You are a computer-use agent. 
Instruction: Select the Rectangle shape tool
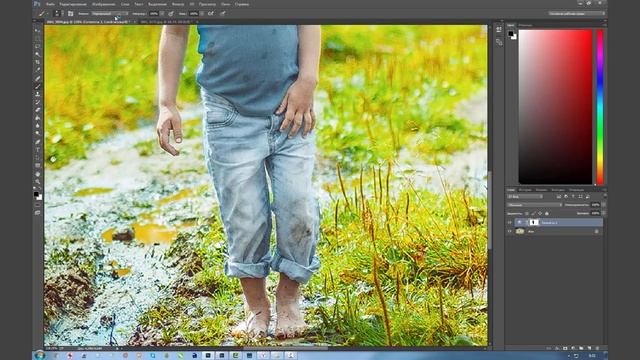point(38,165)
